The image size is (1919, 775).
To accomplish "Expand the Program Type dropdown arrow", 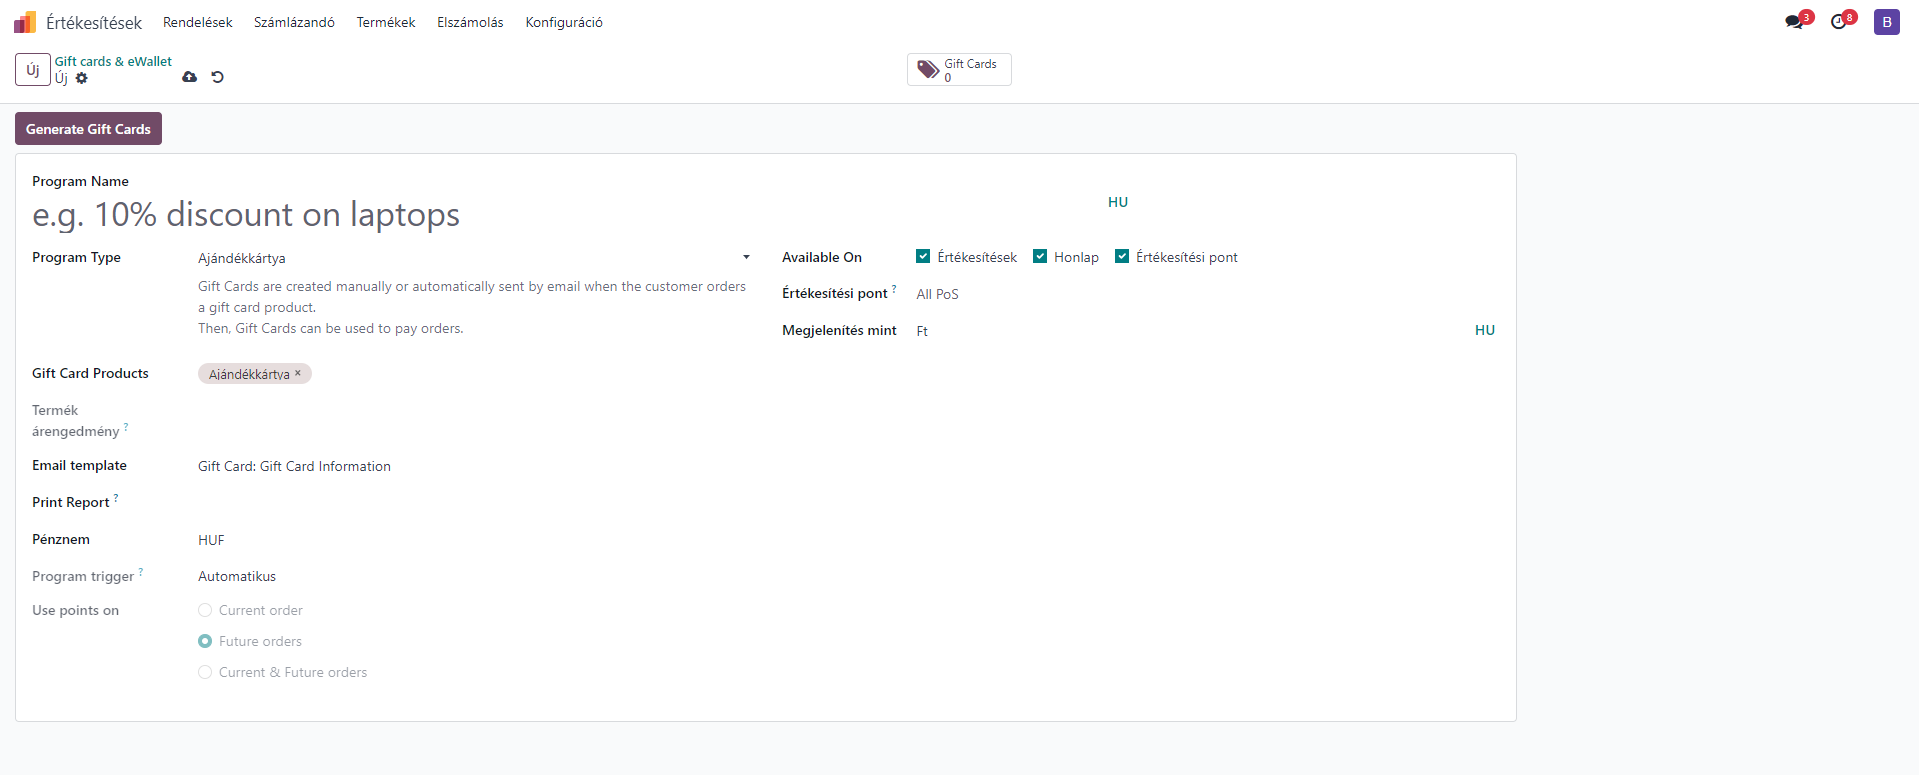I will [746, 257].
